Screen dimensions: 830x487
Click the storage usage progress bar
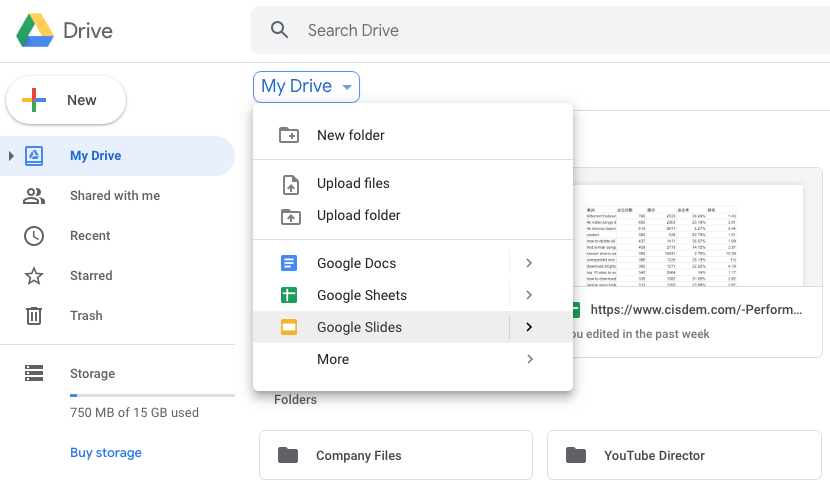pyautogui.click(x=152, y=395)
